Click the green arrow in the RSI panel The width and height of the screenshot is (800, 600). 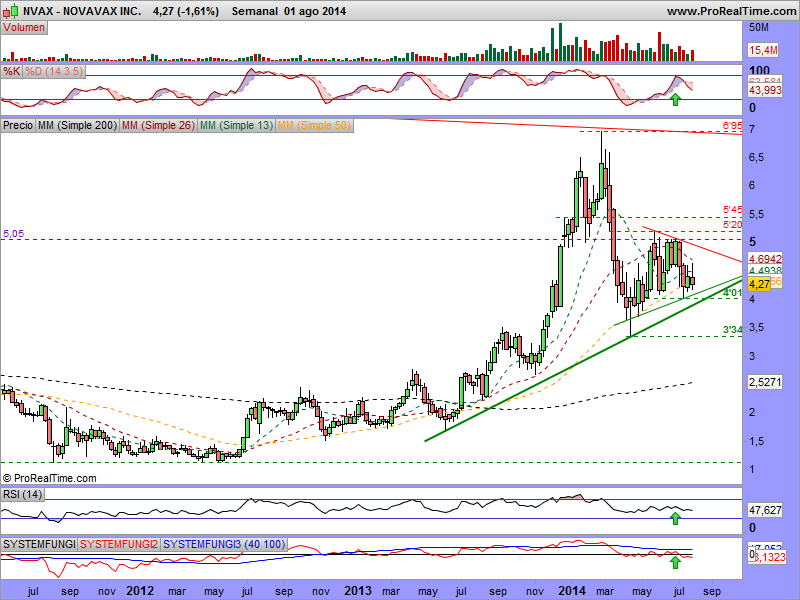(x=675, y=519)
